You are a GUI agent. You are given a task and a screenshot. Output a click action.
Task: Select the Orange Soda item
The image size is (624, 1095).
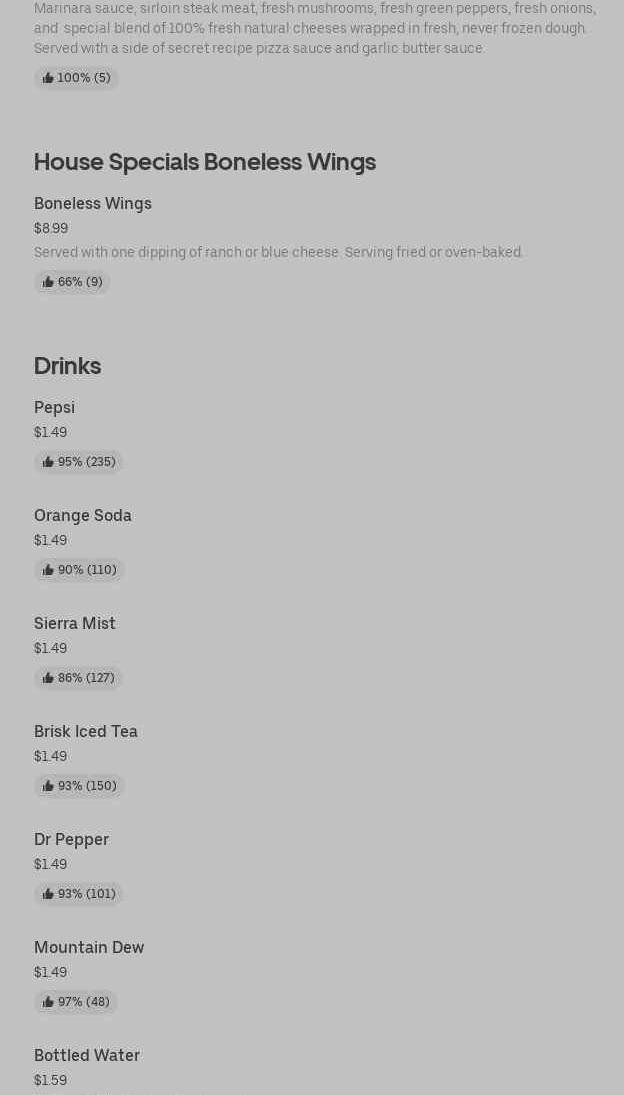pyautogui.click(x=83, y=515)
